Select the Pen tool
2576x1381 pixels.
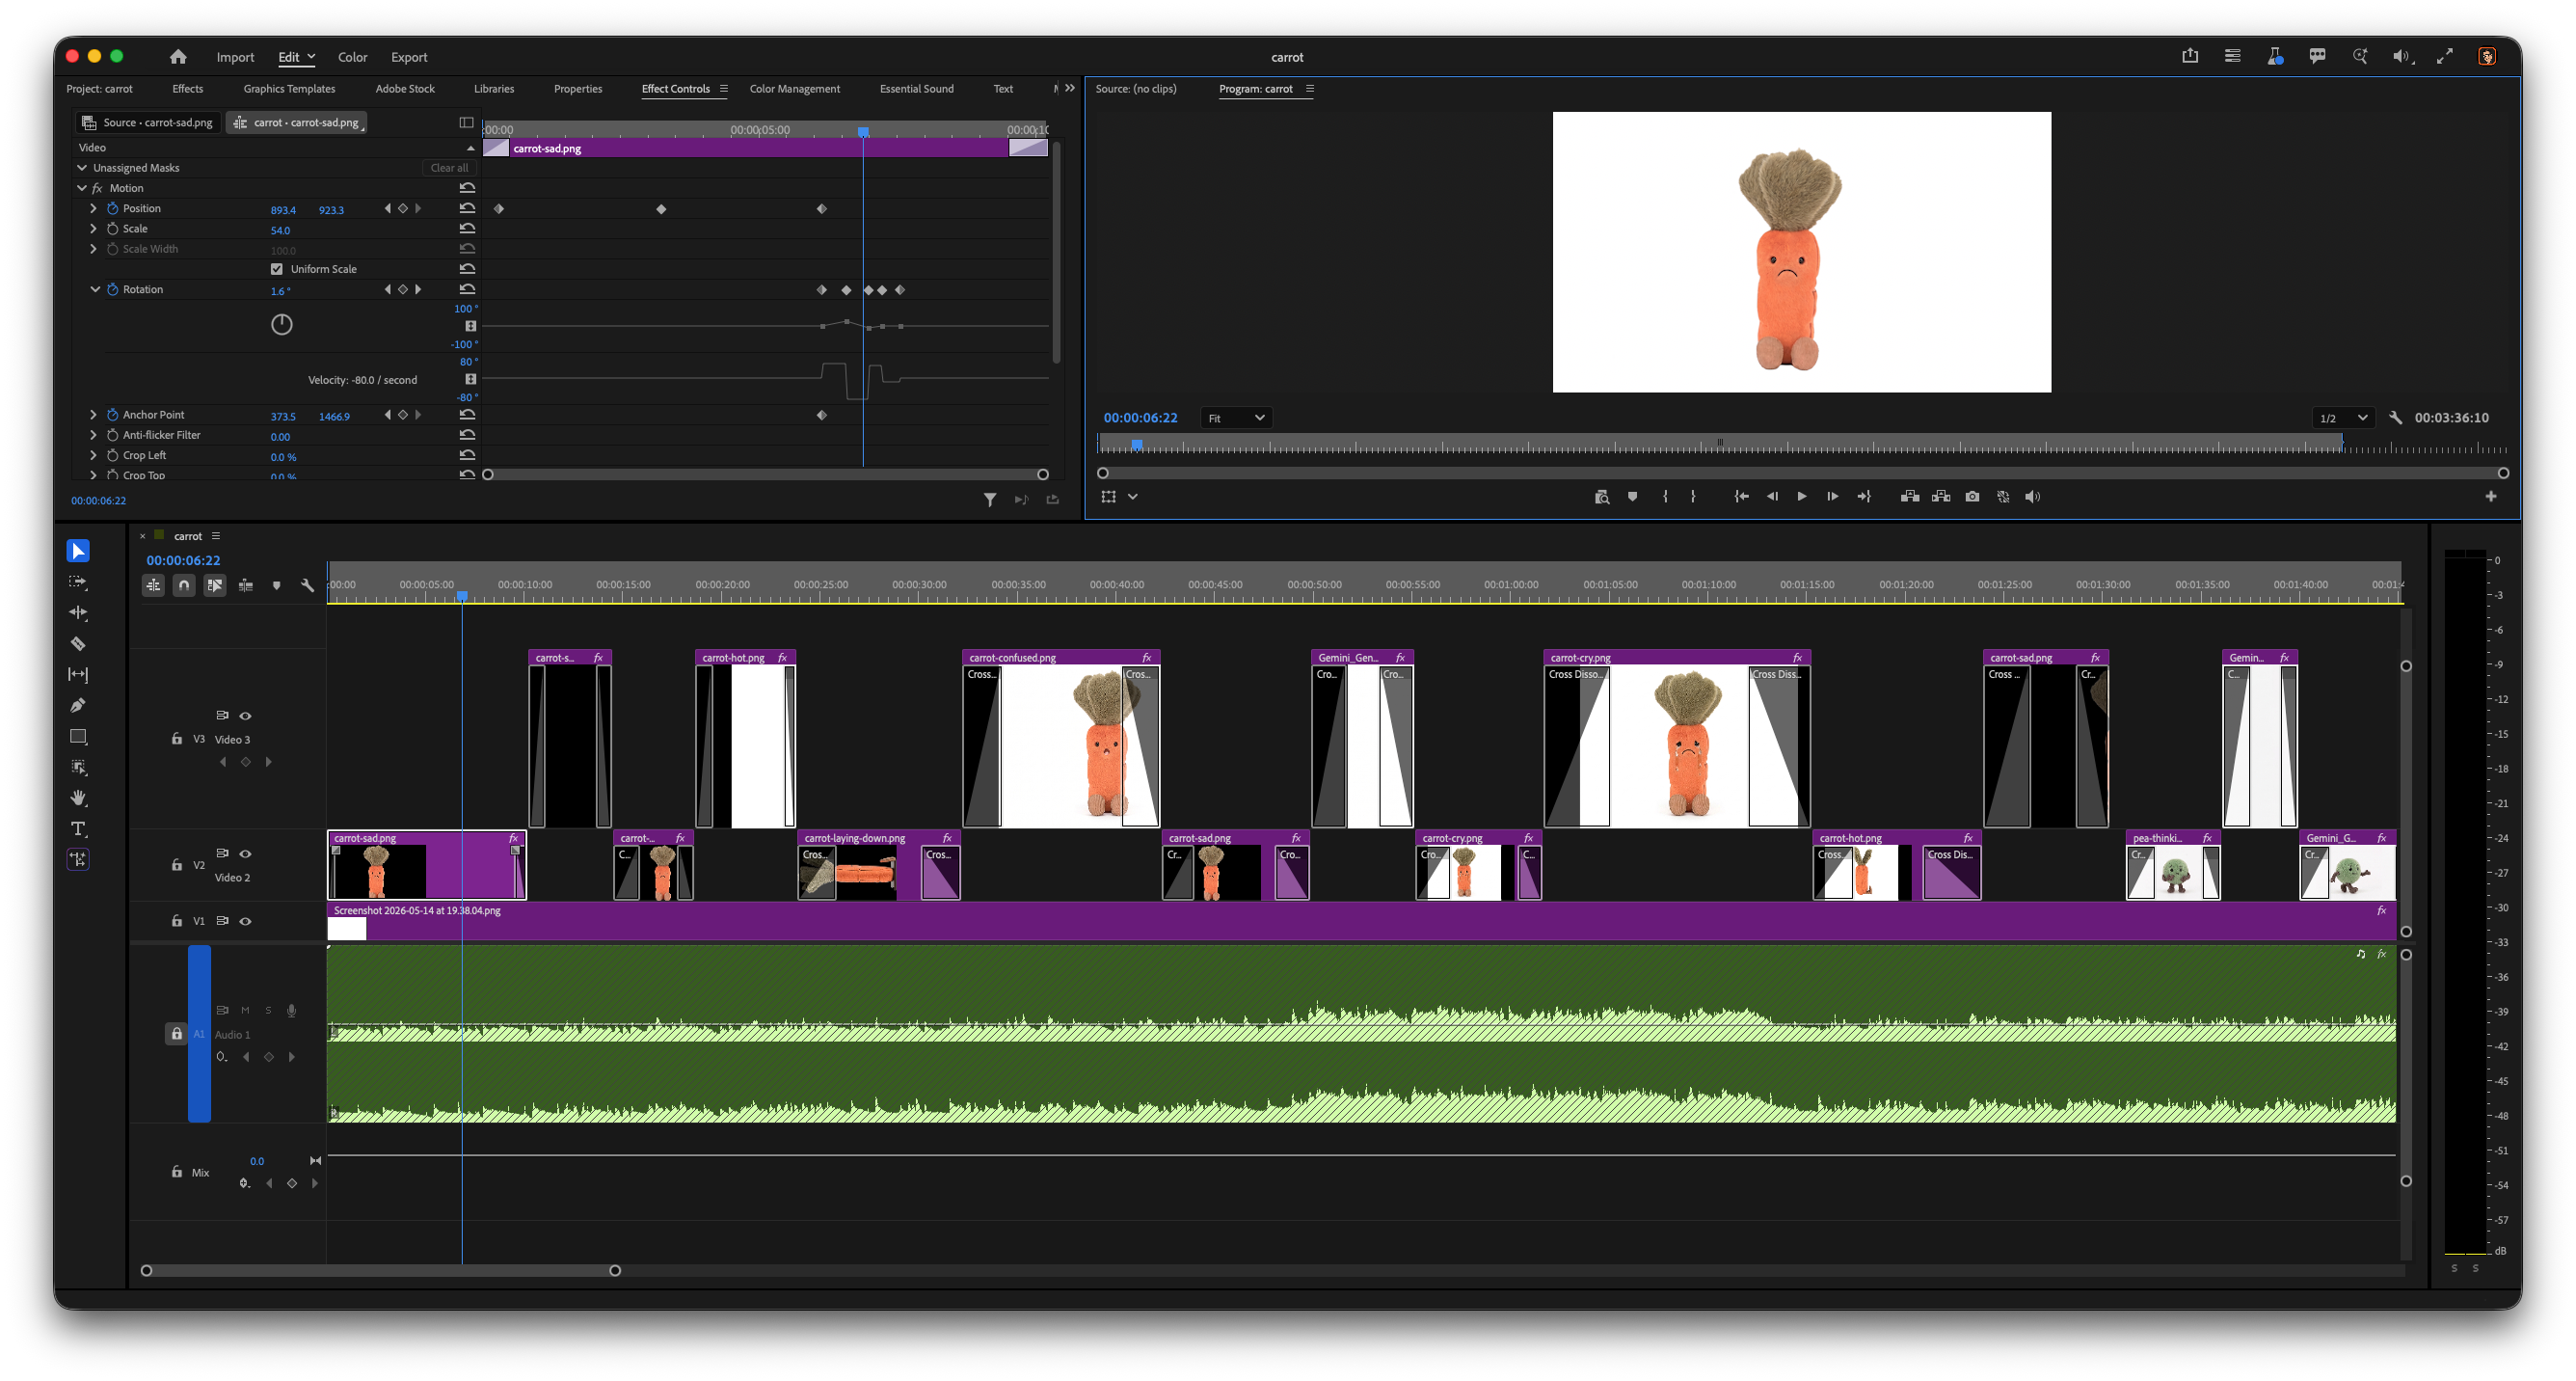click(x=78, y=706)
